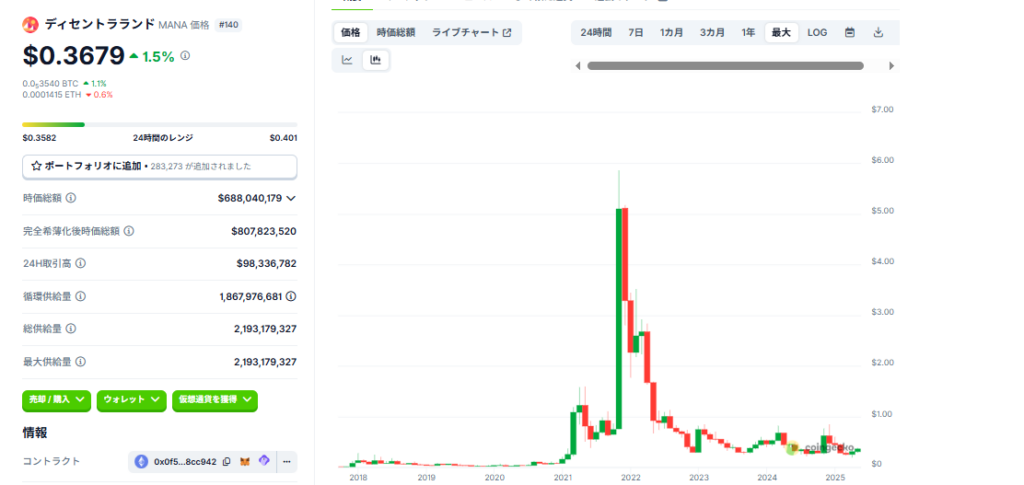Screen dimensions: 1024x485
Task: Select the candlestick chart icon
Action: (376, 60)
